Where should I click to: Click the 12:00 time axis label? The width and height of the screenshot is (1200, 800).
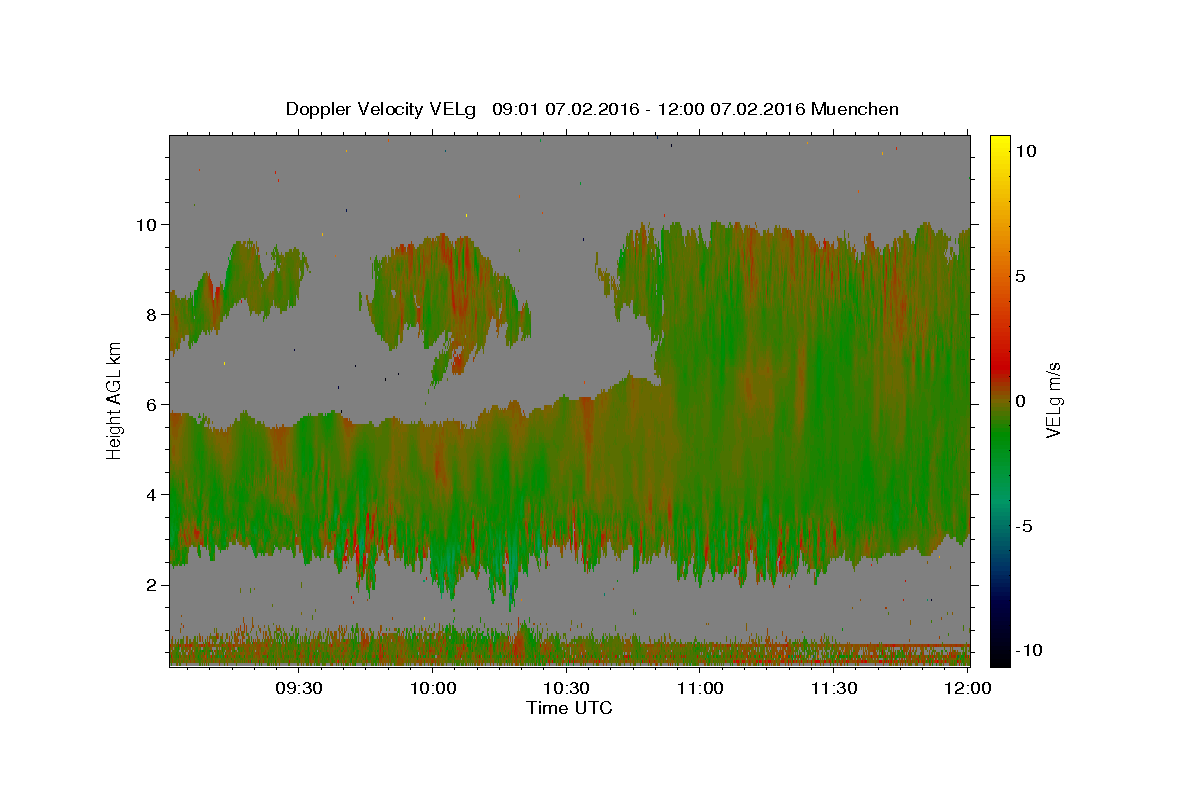click(967, 688)
